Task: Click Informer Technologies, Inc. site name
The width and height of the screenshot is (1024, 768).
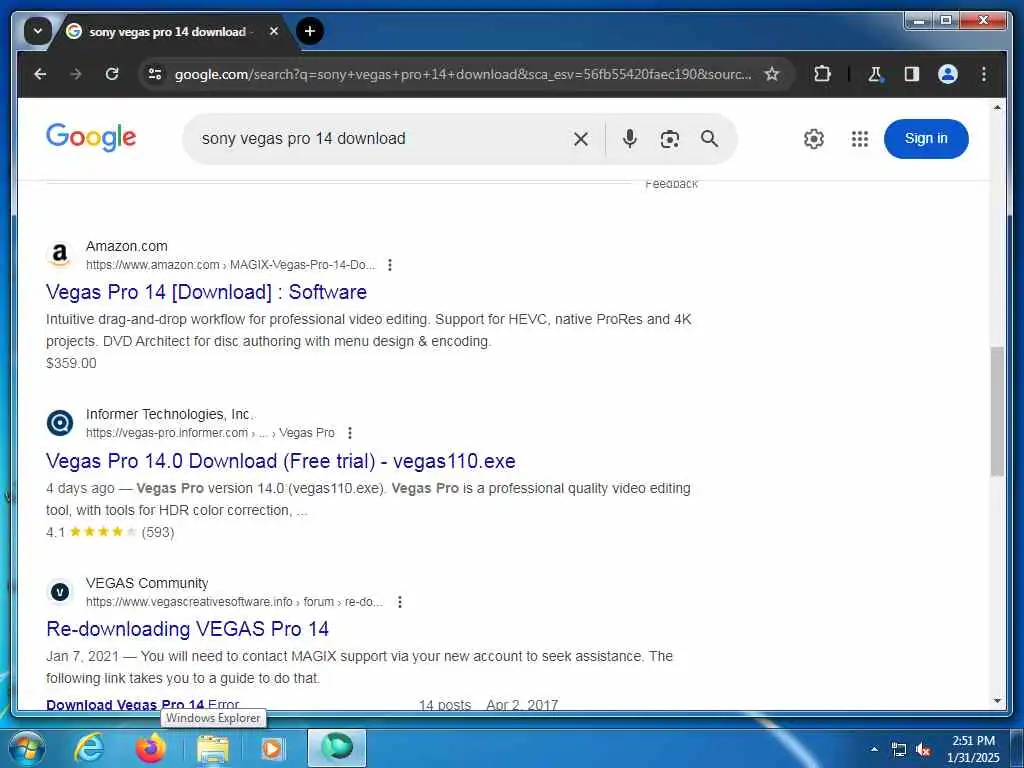Action: click(169, 414)
